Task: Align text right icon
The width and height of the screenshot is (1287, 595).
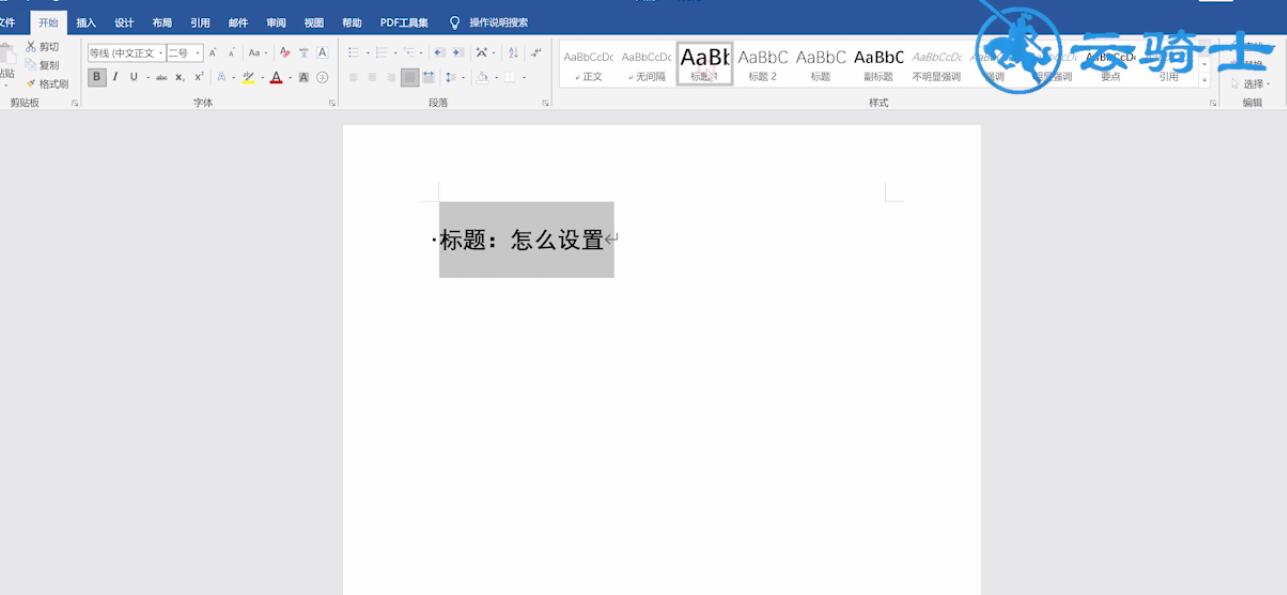Action: (391, 77)
